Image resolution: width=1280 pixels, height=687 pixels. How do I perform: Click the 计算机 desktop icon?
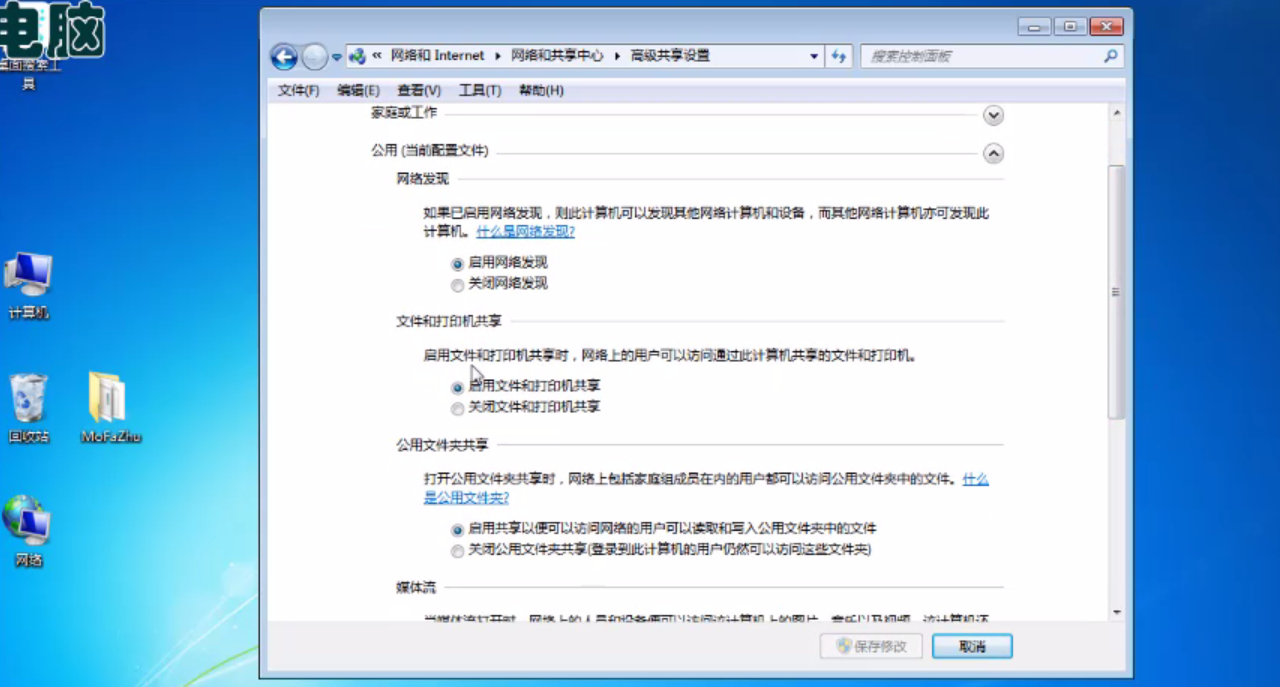click(28, 286)
